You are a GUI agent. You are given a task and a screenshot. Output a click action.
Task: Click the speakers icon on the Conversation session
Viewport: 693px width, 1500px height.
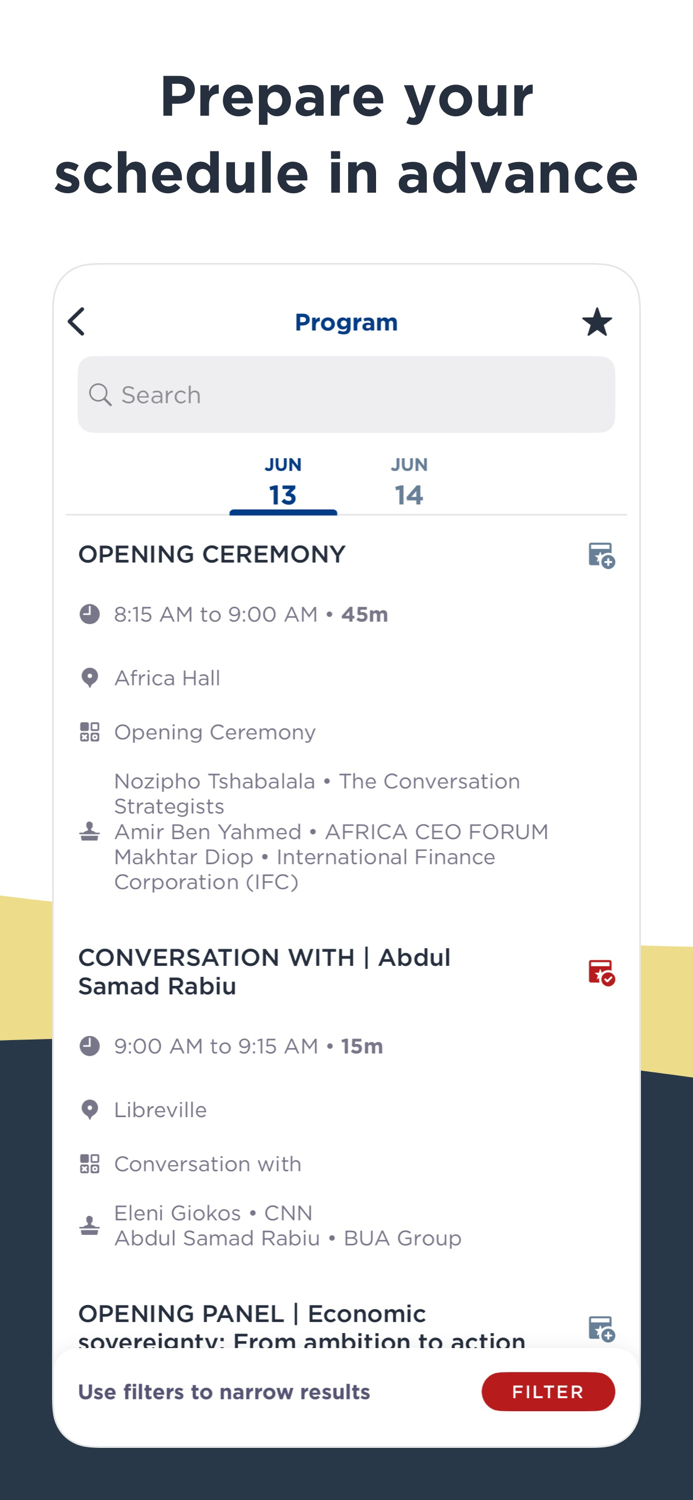[x=89, y=1225]
